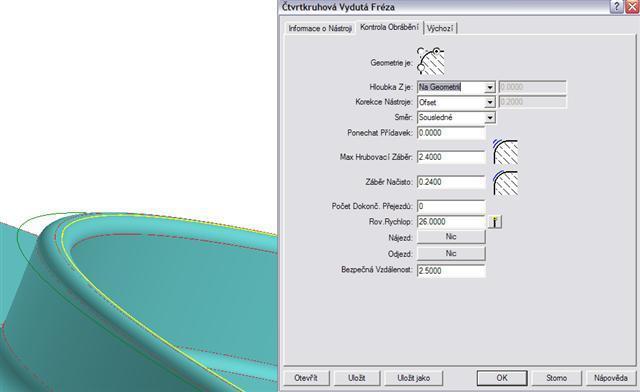Click the Počet Dokonč. Přejezdů field
The height and width of the screenshot is (392, 640).
pyautogui.click(x=451, y=206)
